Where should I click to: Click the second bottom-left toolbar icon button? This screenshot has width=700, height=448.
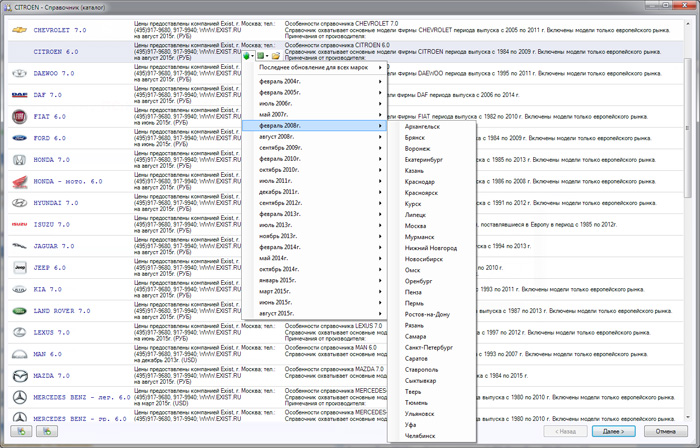46,431
